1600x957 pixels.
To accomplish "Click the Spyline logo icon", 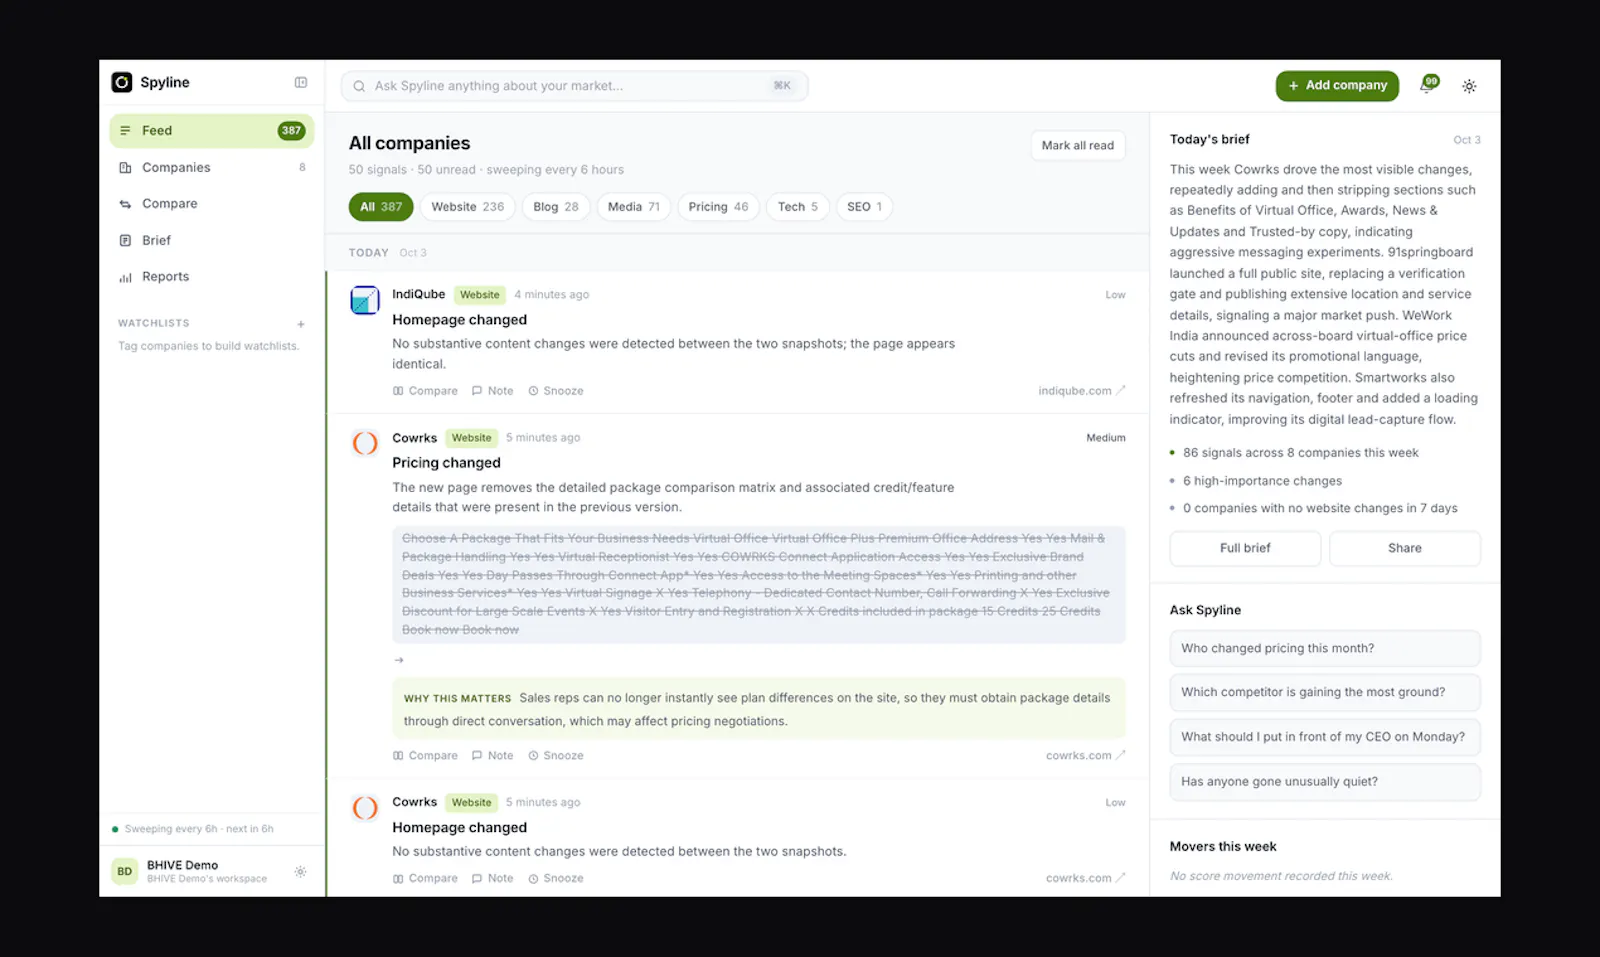I will pos(122,82).
